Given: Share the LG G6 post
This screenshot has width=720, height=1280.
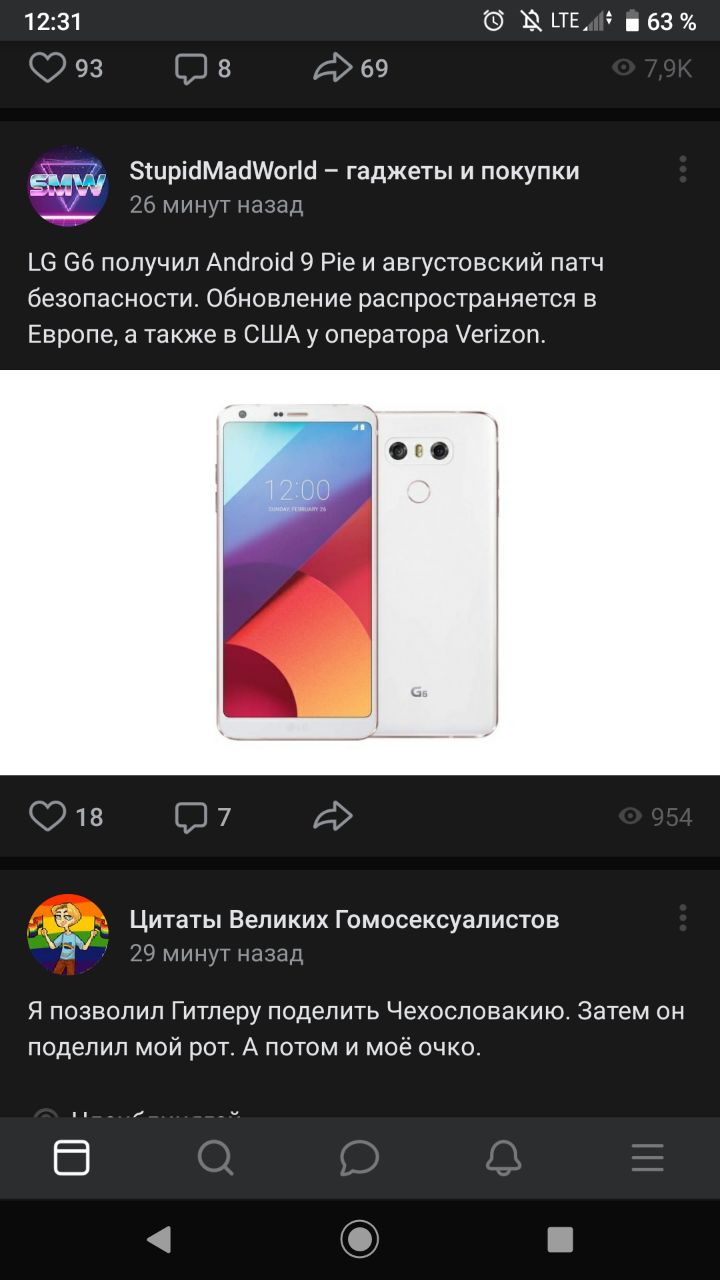Looking at the screenshot, I should (333, 816).
